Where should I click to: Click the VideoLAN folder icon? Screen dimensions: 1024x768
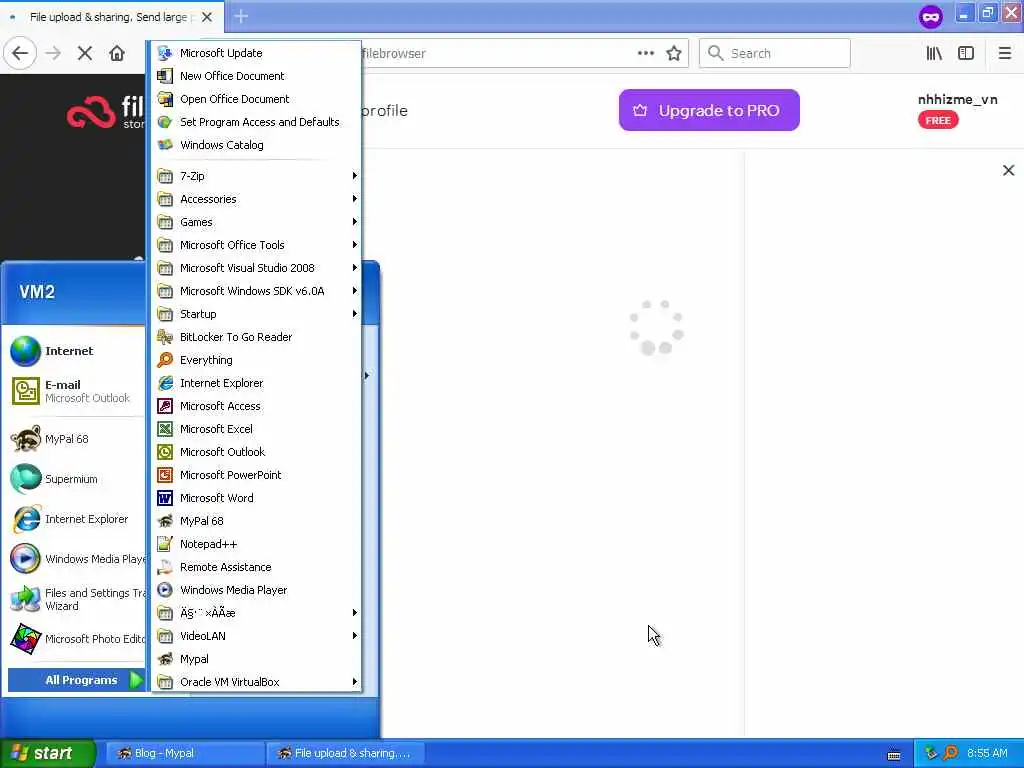[165, 636]
